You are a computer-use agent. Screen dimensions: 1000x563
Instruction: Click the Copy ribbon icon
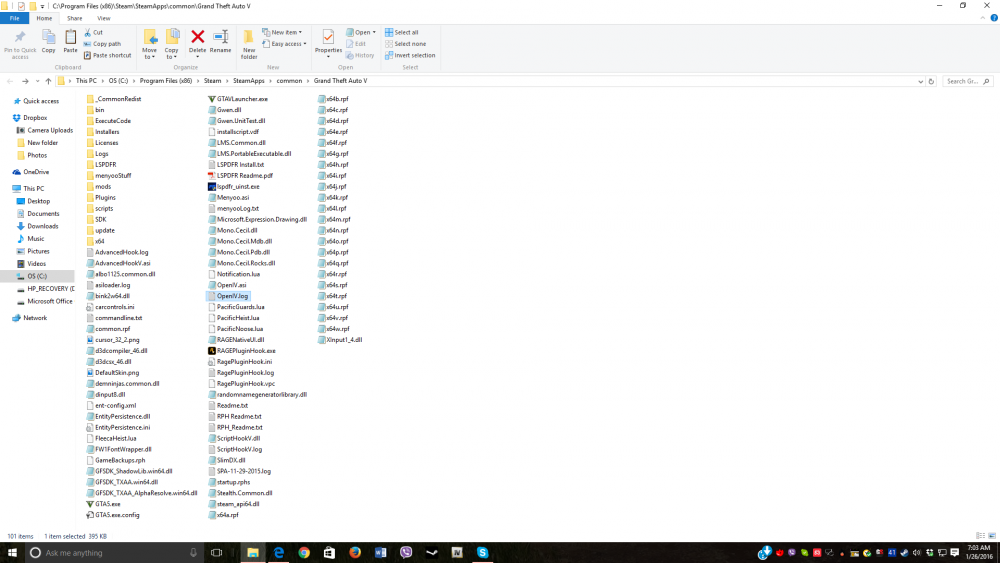point(48,41)
